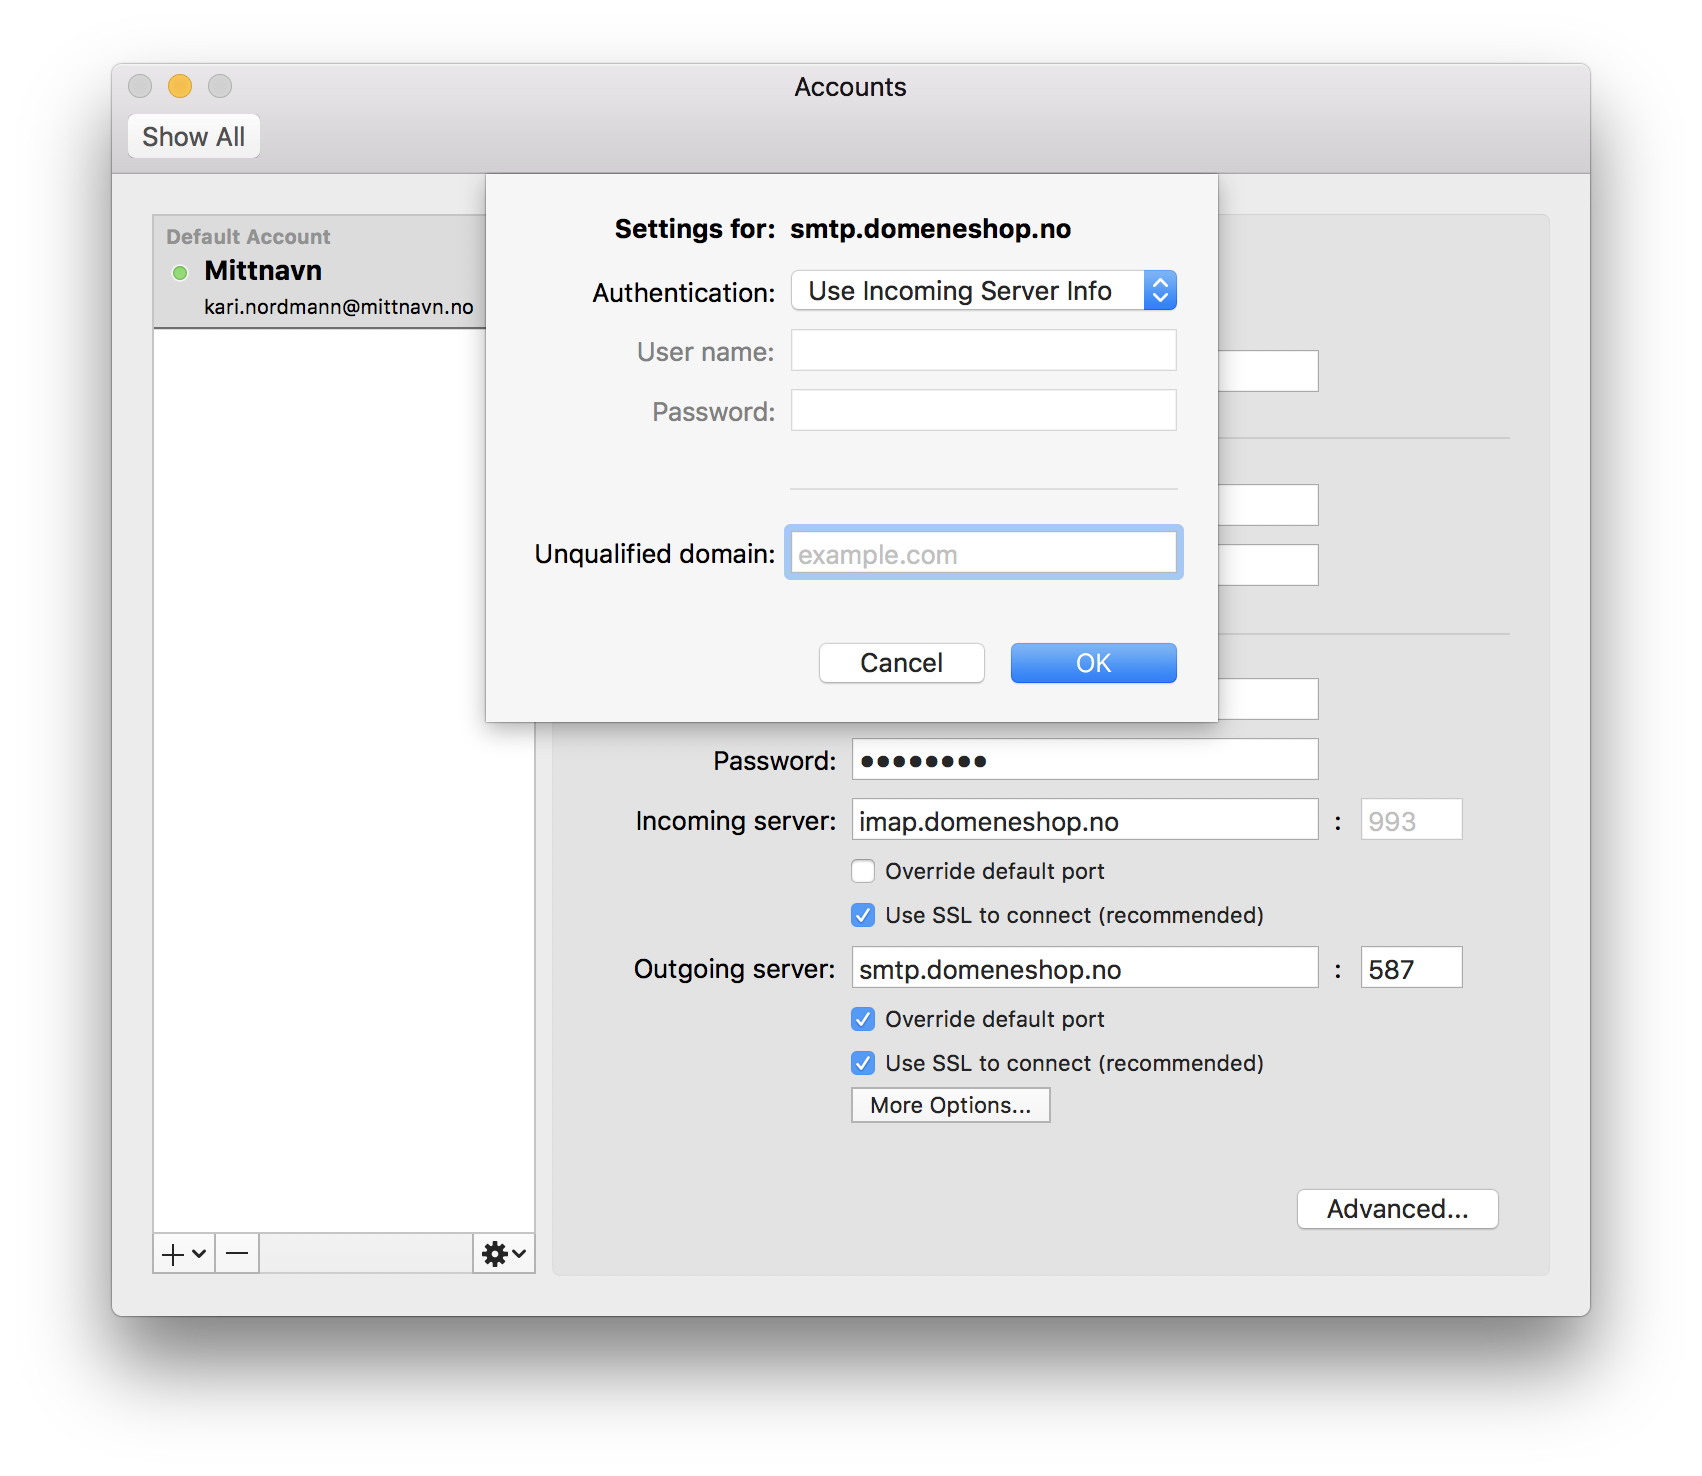
Task: Click the plus add account button
Action: click(184, 1254)
